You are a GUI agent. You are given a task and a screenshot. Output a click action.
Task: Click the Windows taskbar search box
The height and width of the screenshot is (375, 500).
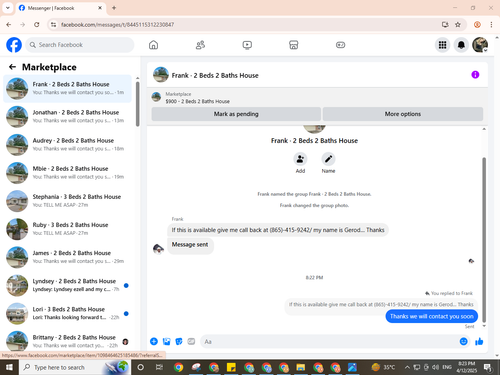click(x=75, y=367)
